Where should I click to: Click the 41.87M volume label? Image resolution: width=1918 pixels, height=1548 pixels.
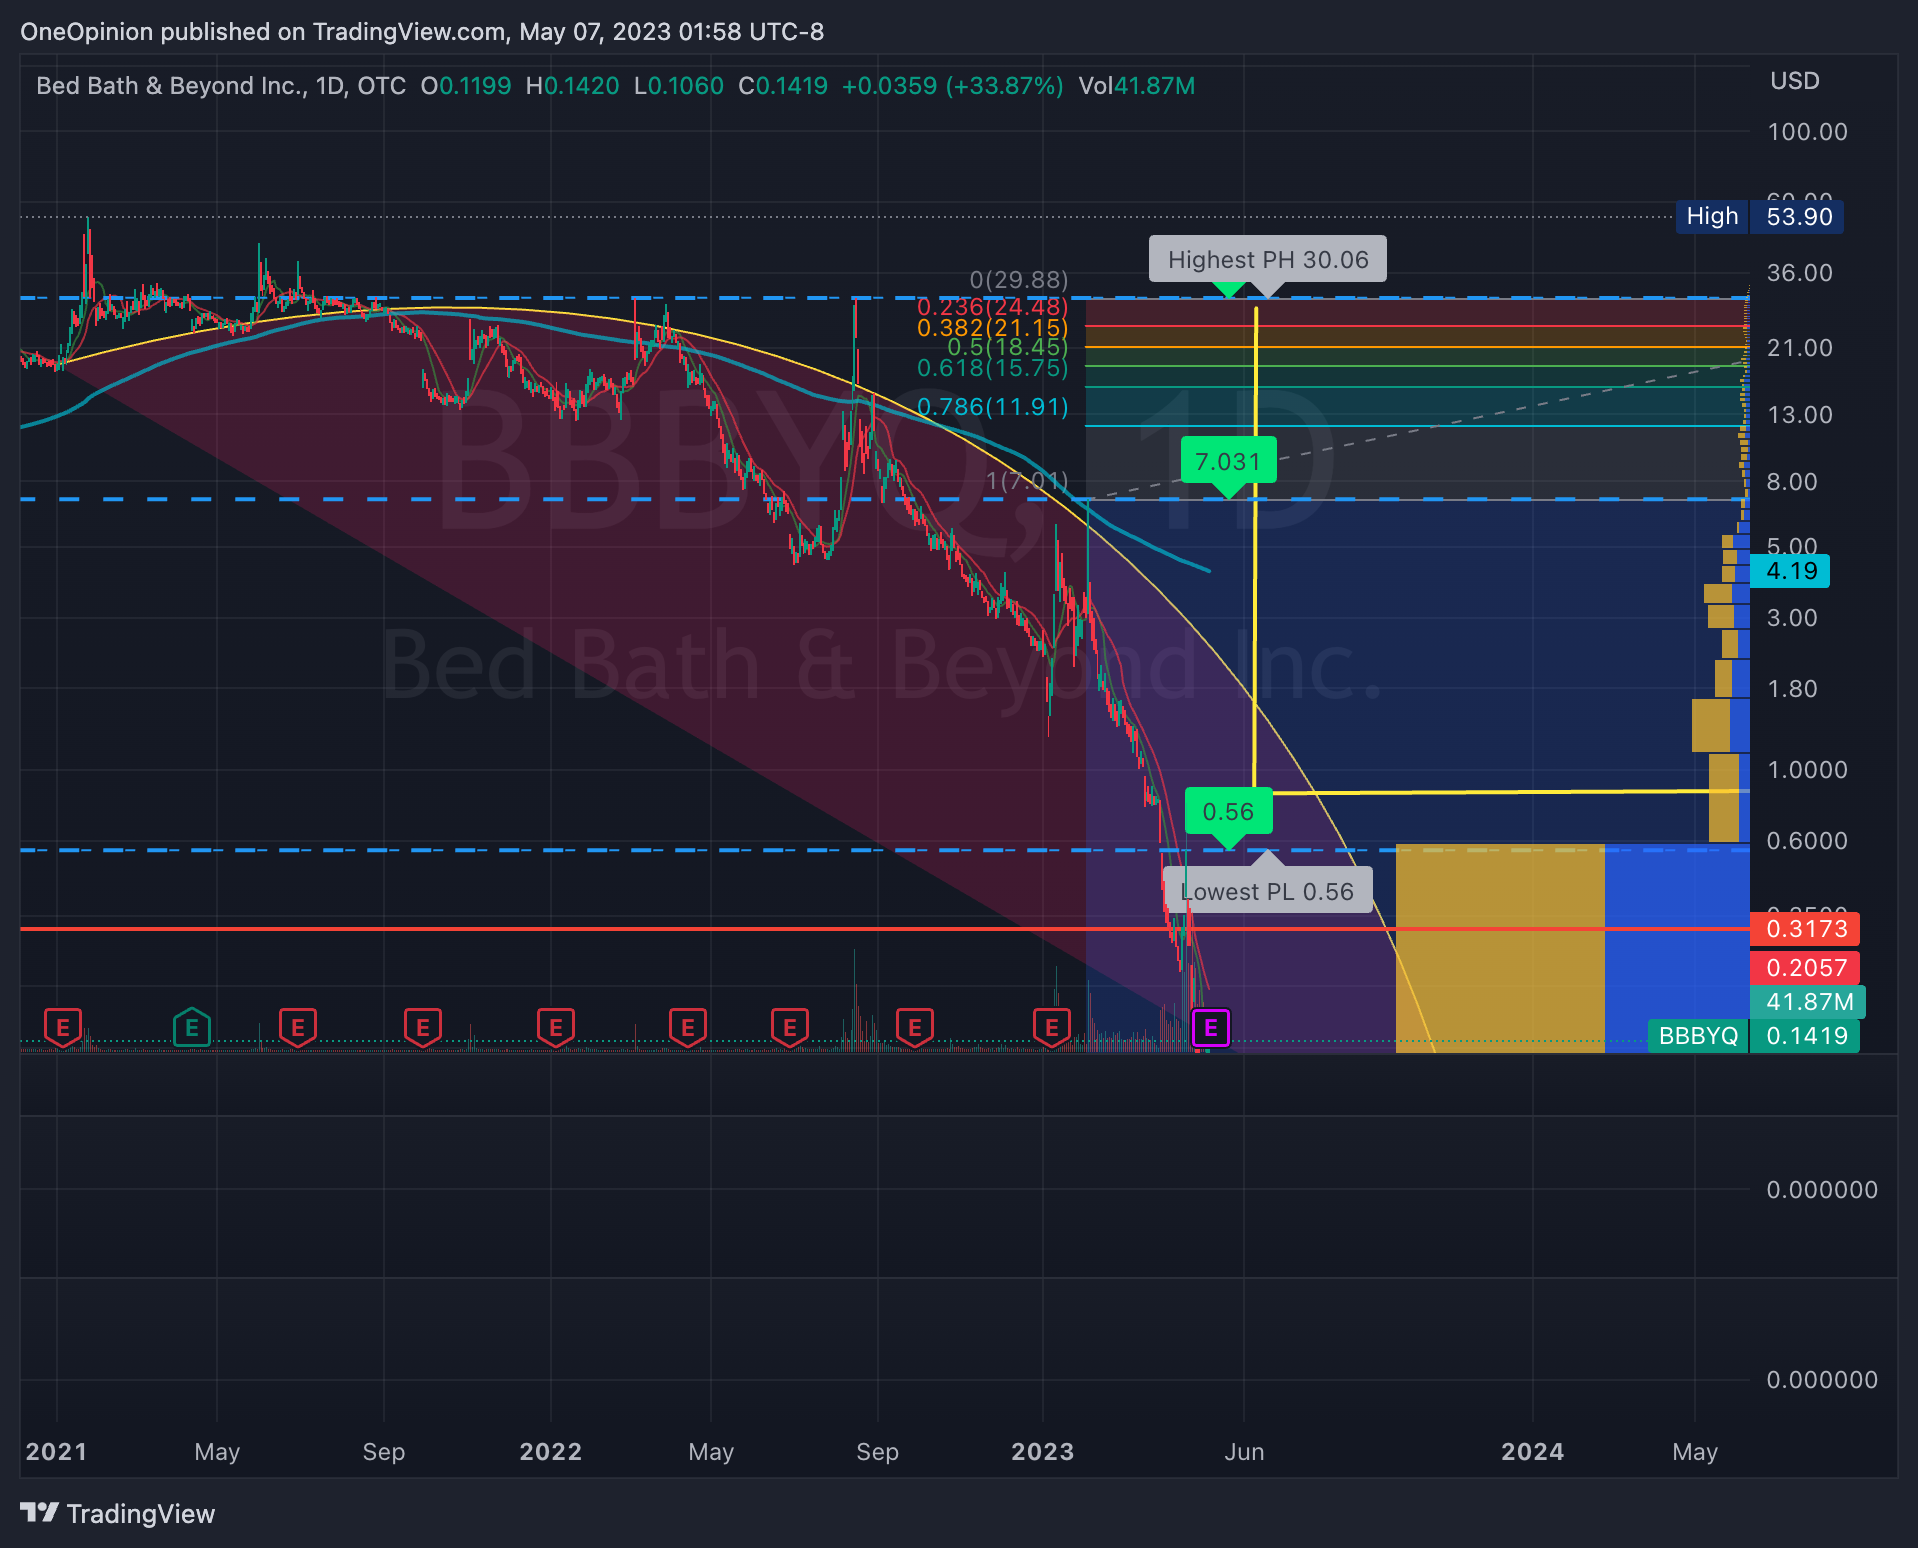(x=1808, y=1002)
